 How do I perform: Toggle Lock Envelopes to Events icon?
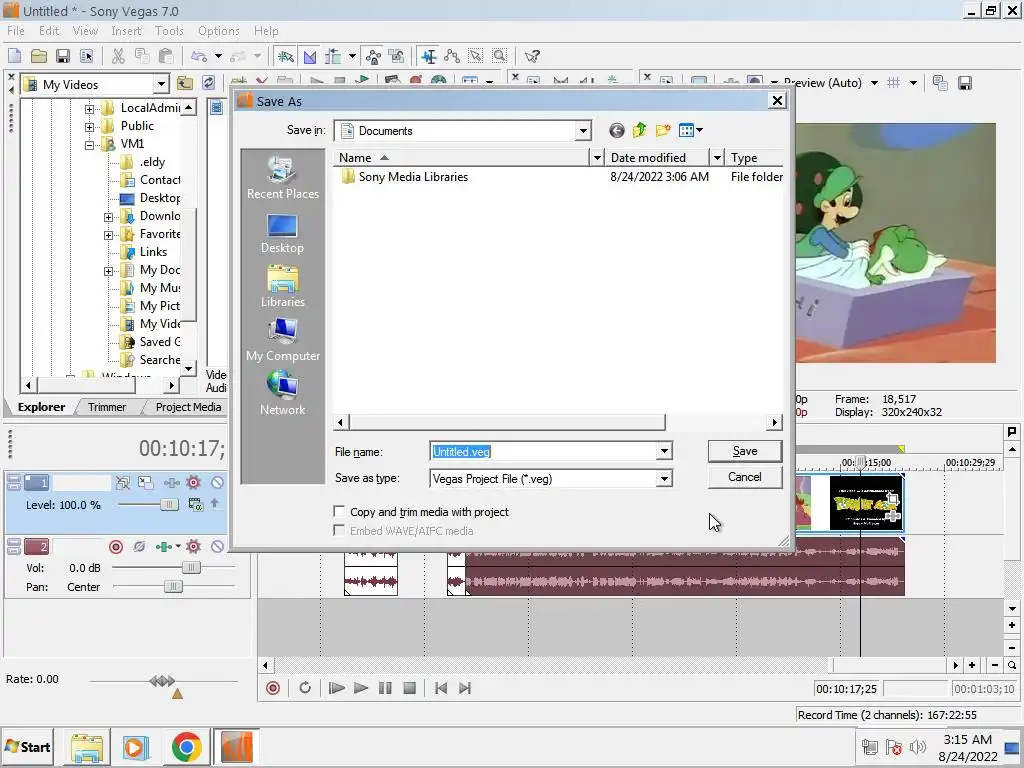coord(373,56)
